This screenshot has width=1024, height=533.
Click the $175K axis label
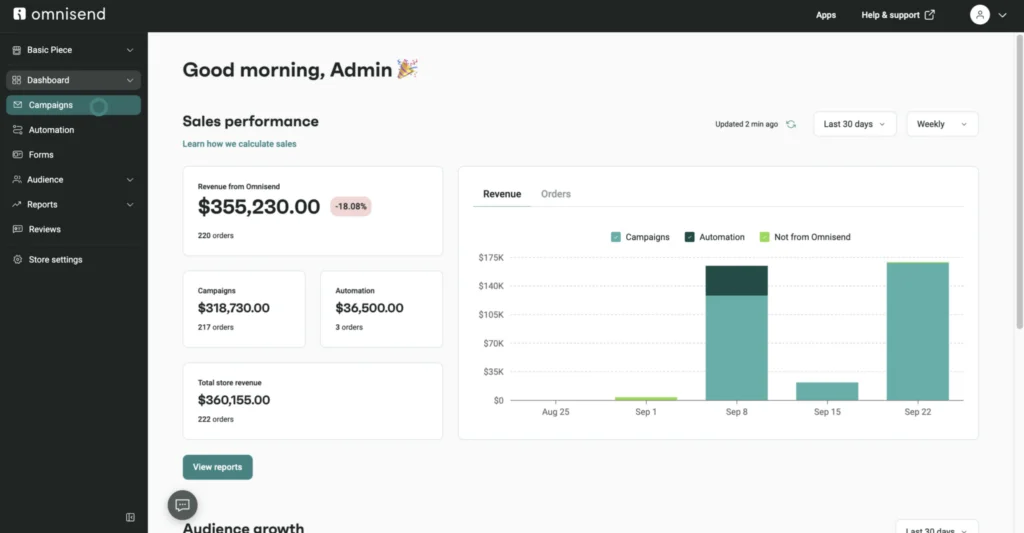(491, 257)
